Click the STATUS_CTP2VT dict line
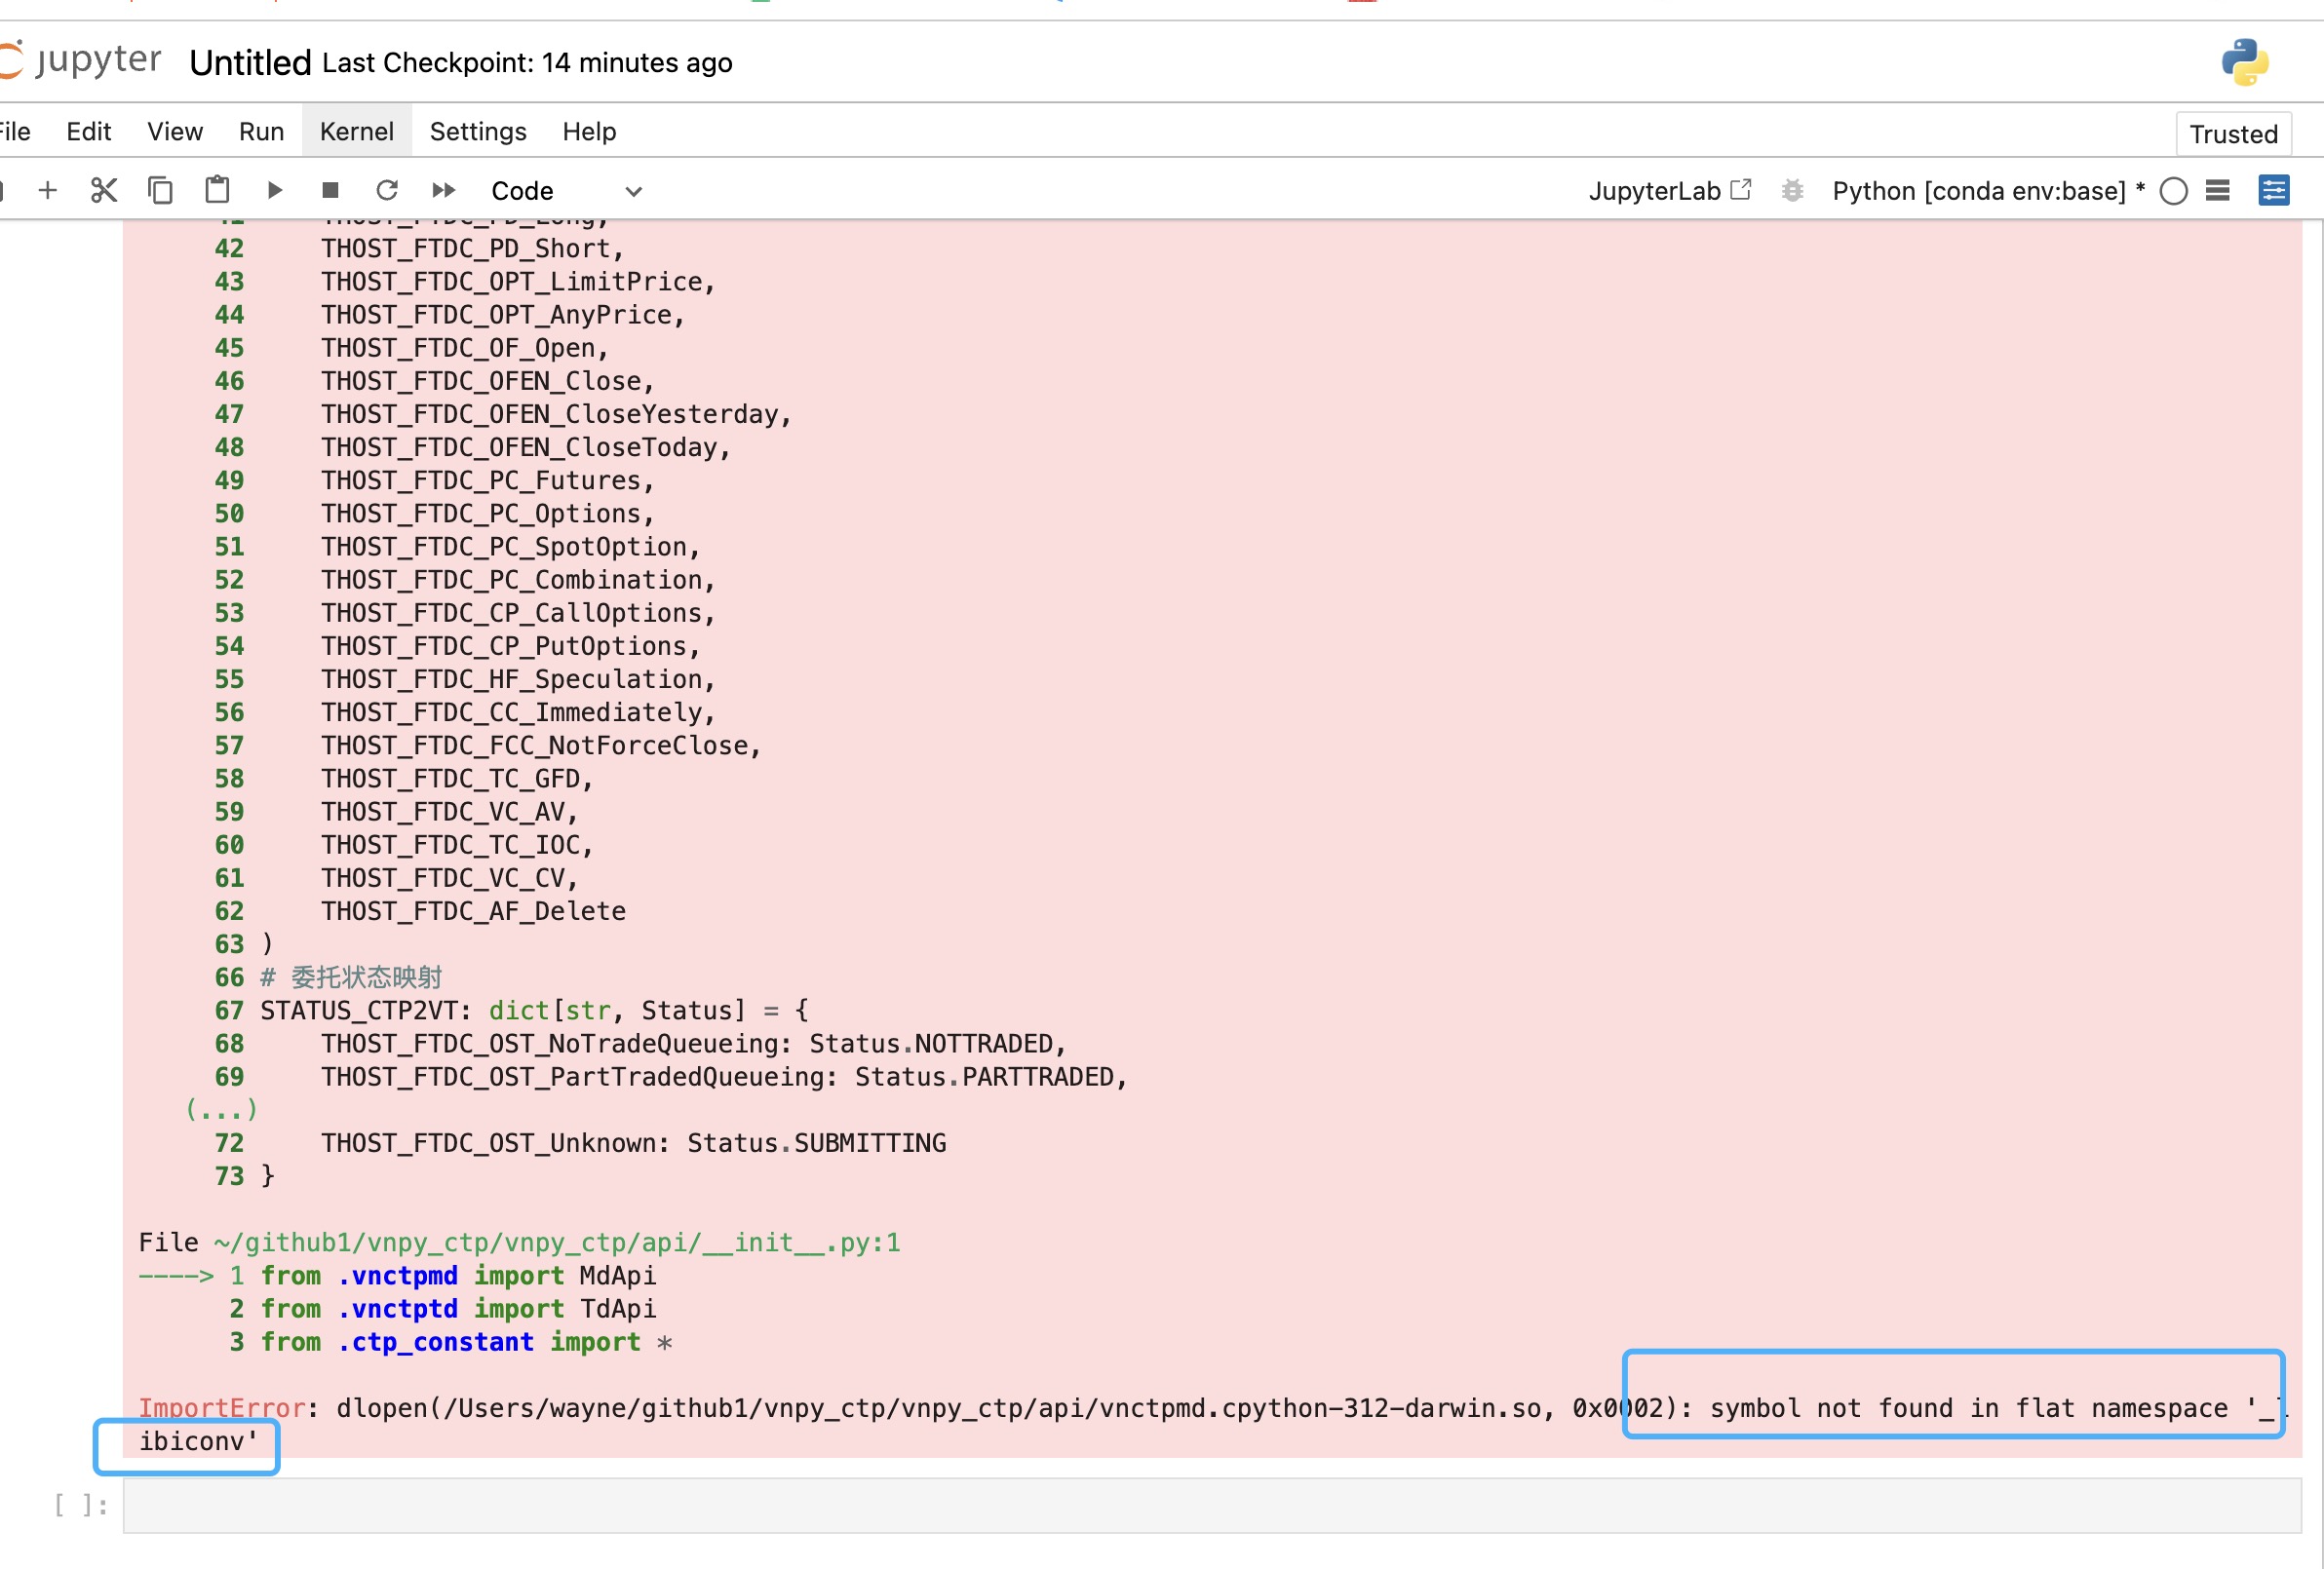2324x1569 pixels. tap(534, 1010)
